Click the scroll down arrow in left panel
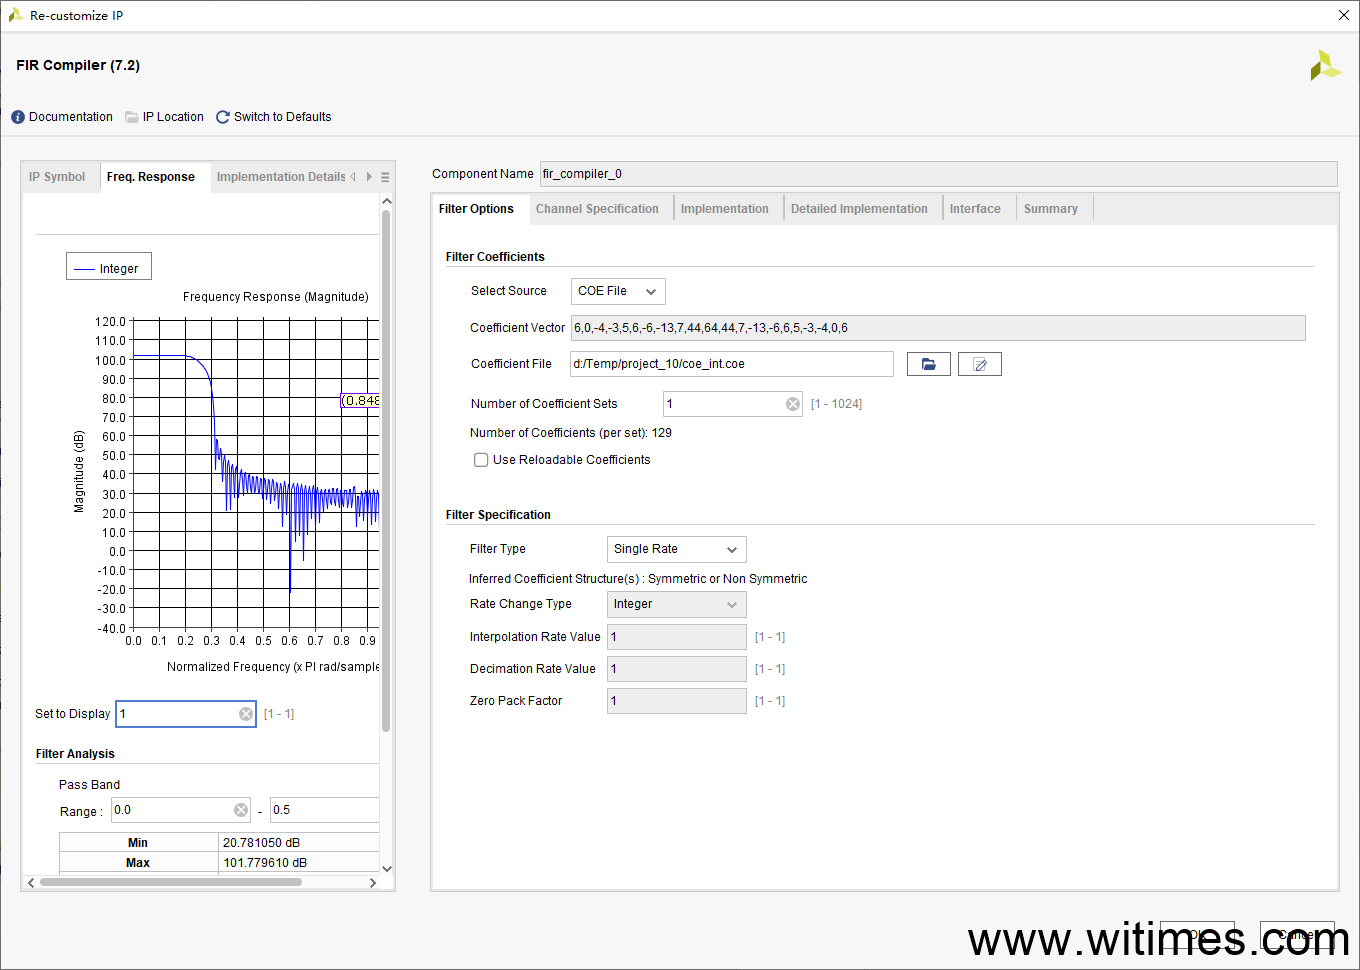This screenshot has width=1360, height=970. pos(387,869)
